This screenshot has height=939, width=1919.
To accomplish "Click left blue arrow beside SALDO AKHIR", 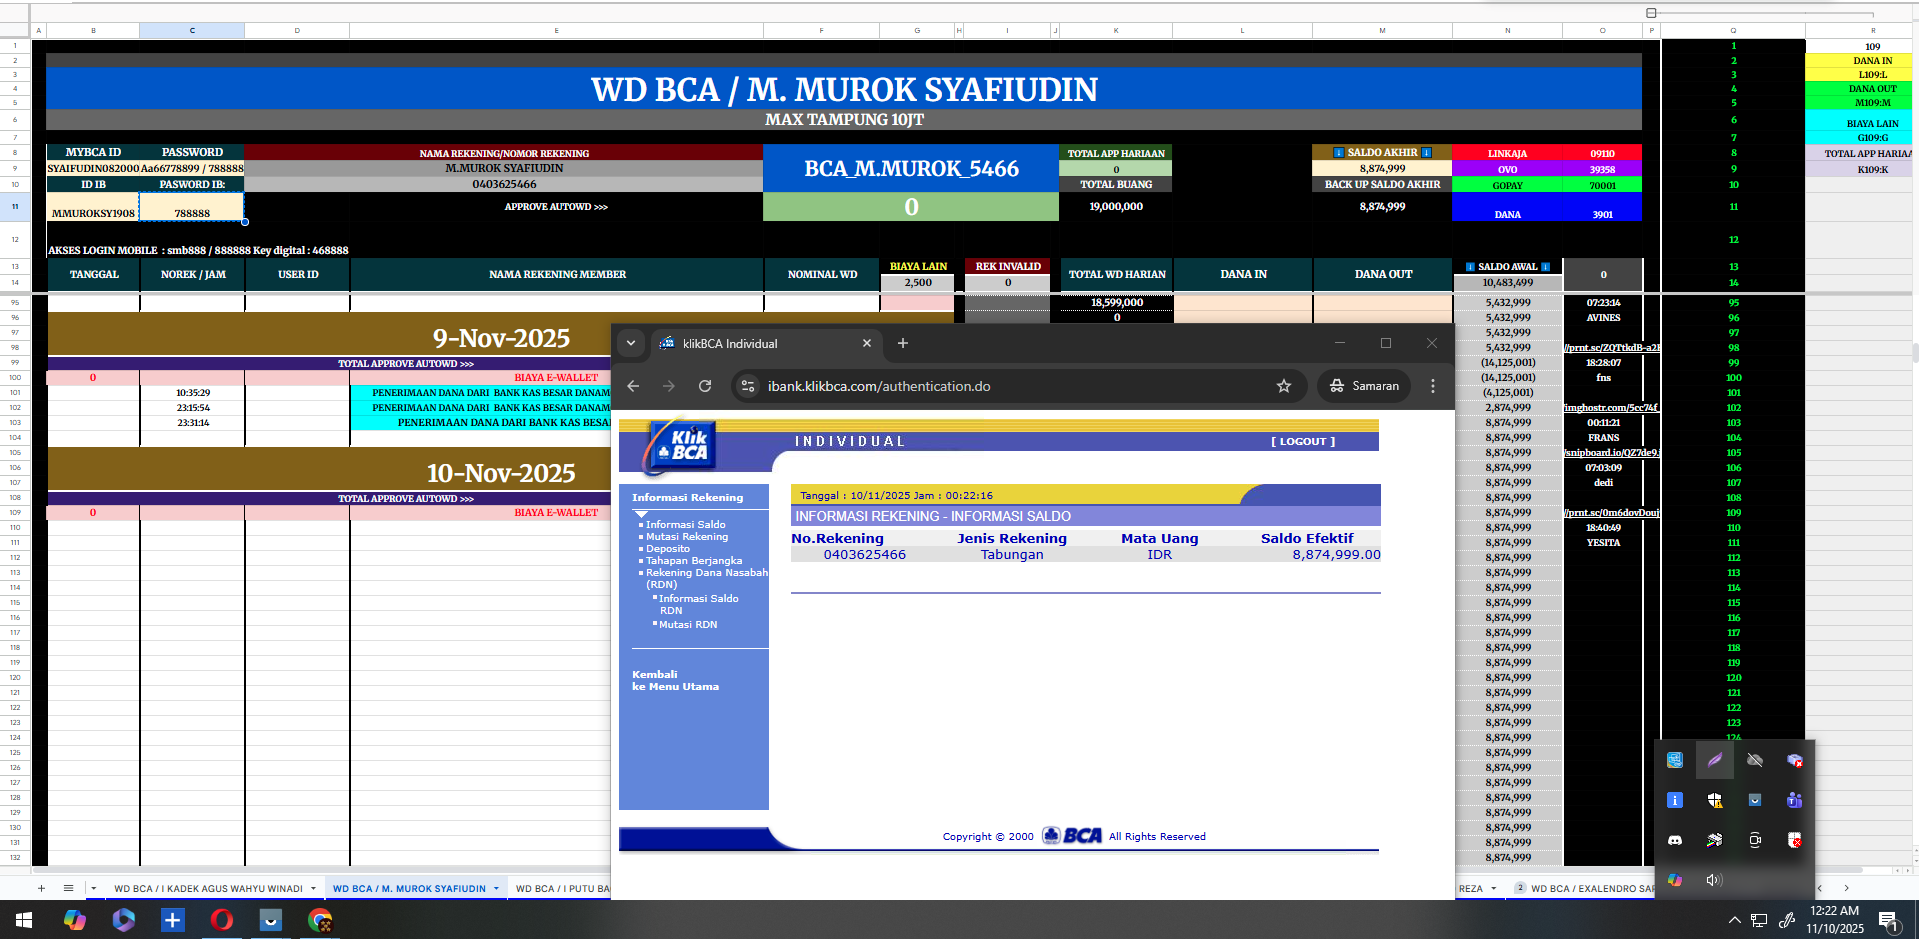I will tap(1338, 153).
